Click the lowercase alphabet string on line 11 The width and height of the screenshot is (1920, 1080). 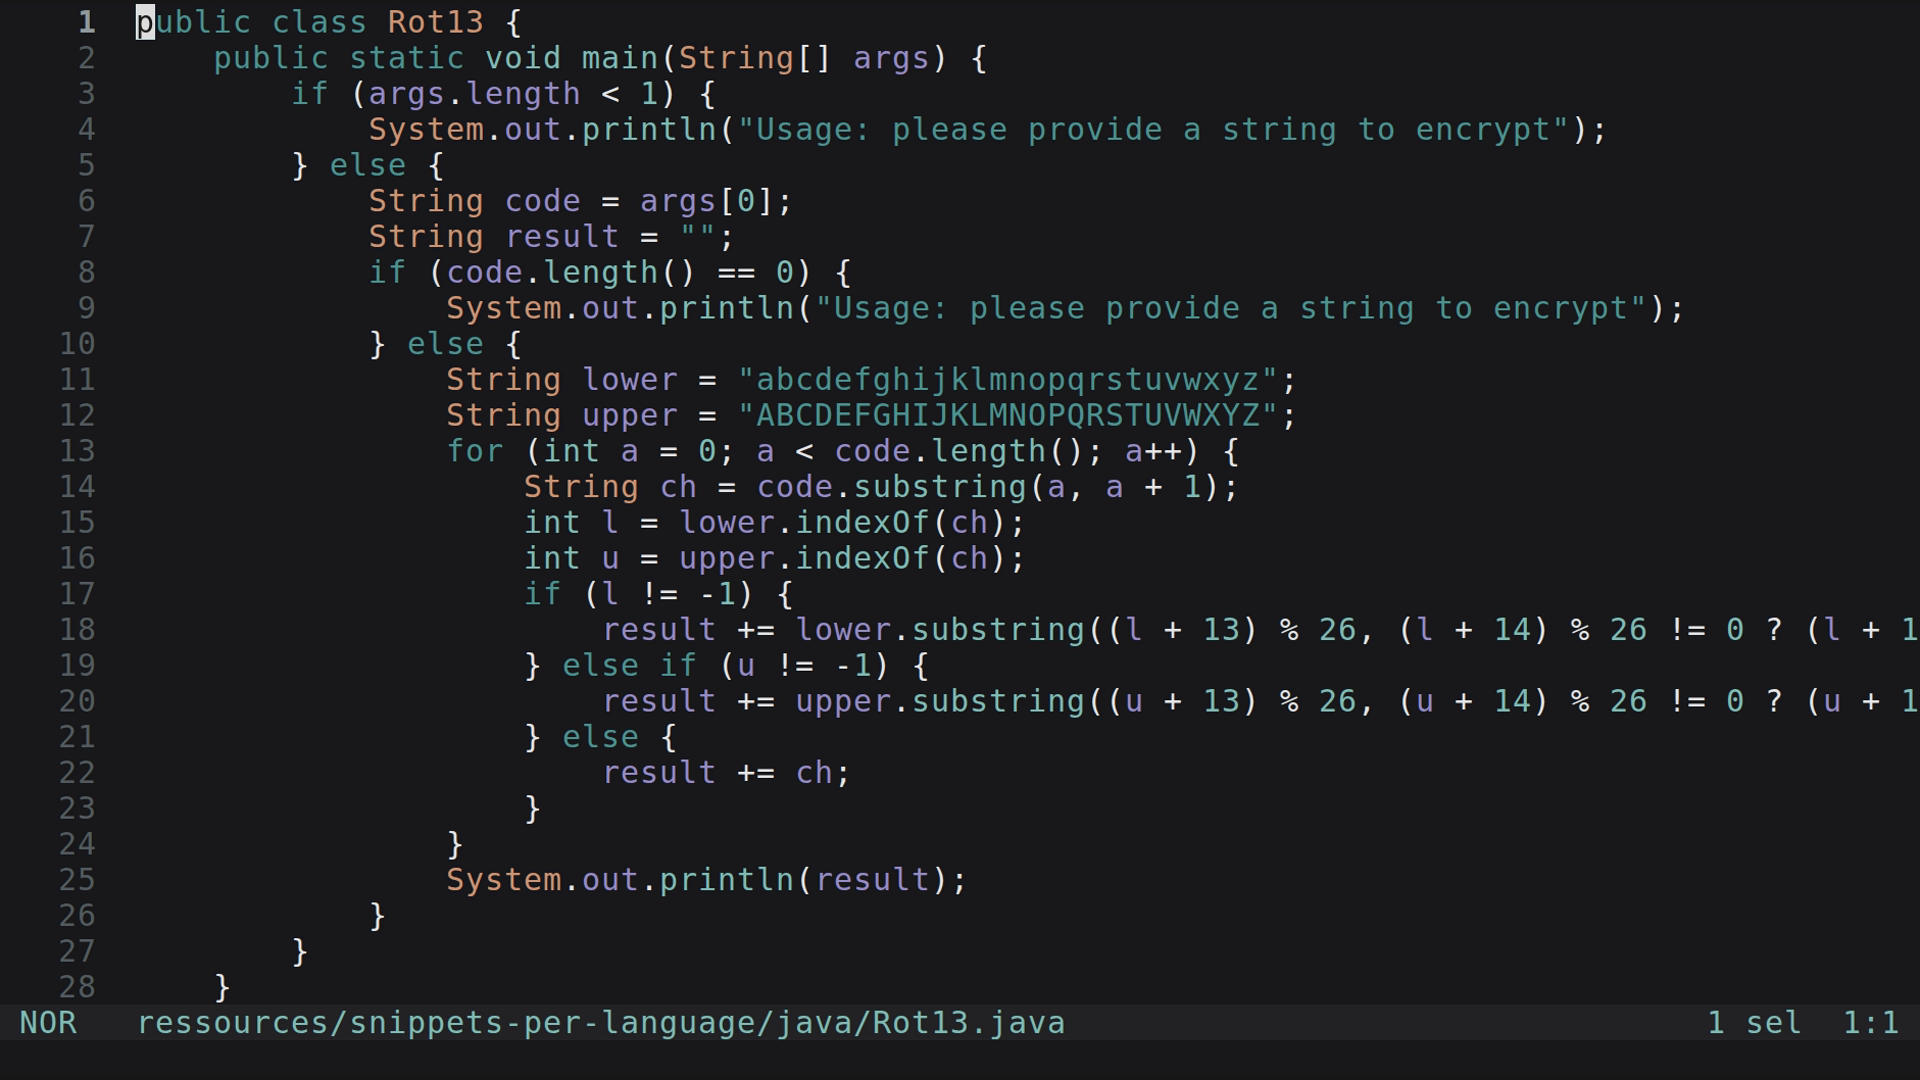tap(1015, 379)
